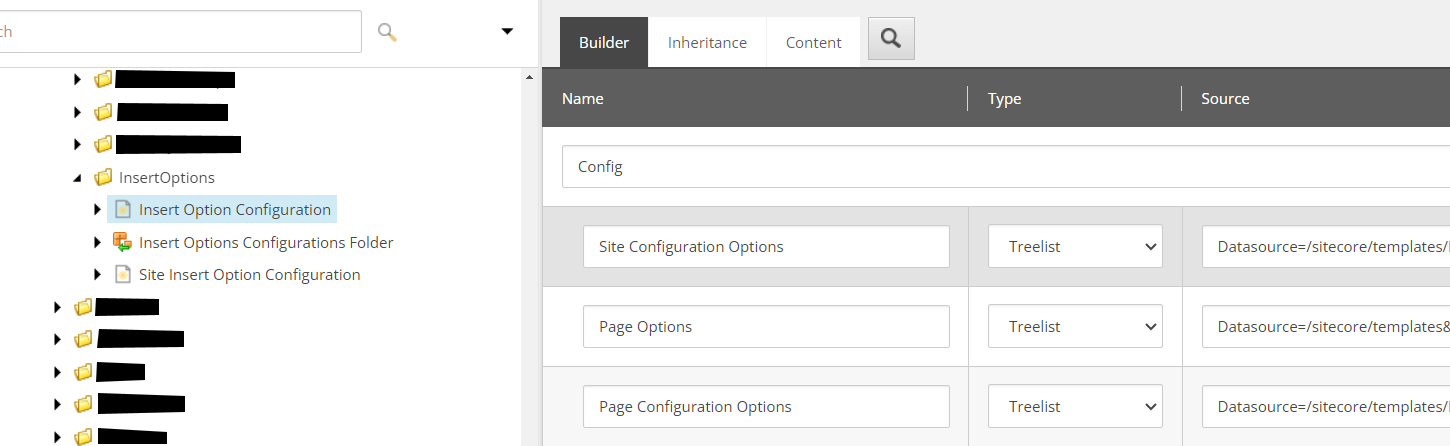Click the search magnifier icon beside the search box

387,32
